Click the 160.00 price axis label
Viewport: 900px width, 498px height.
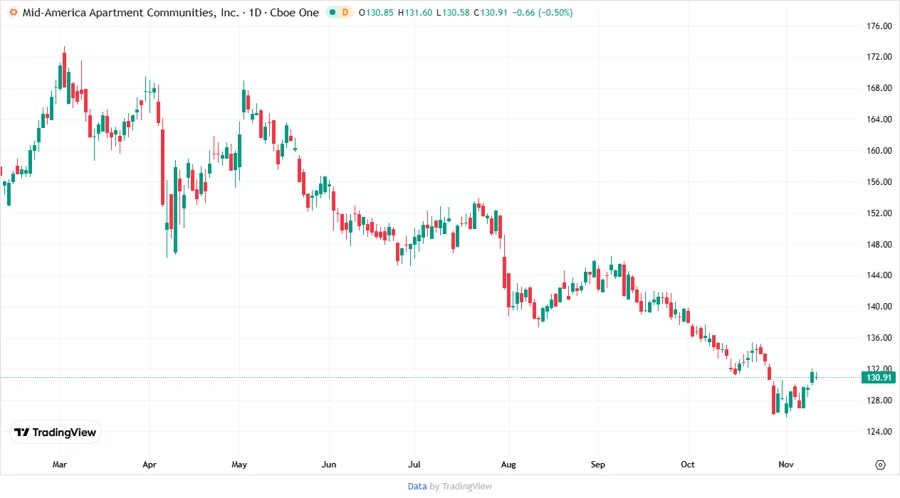coord(879,150)
